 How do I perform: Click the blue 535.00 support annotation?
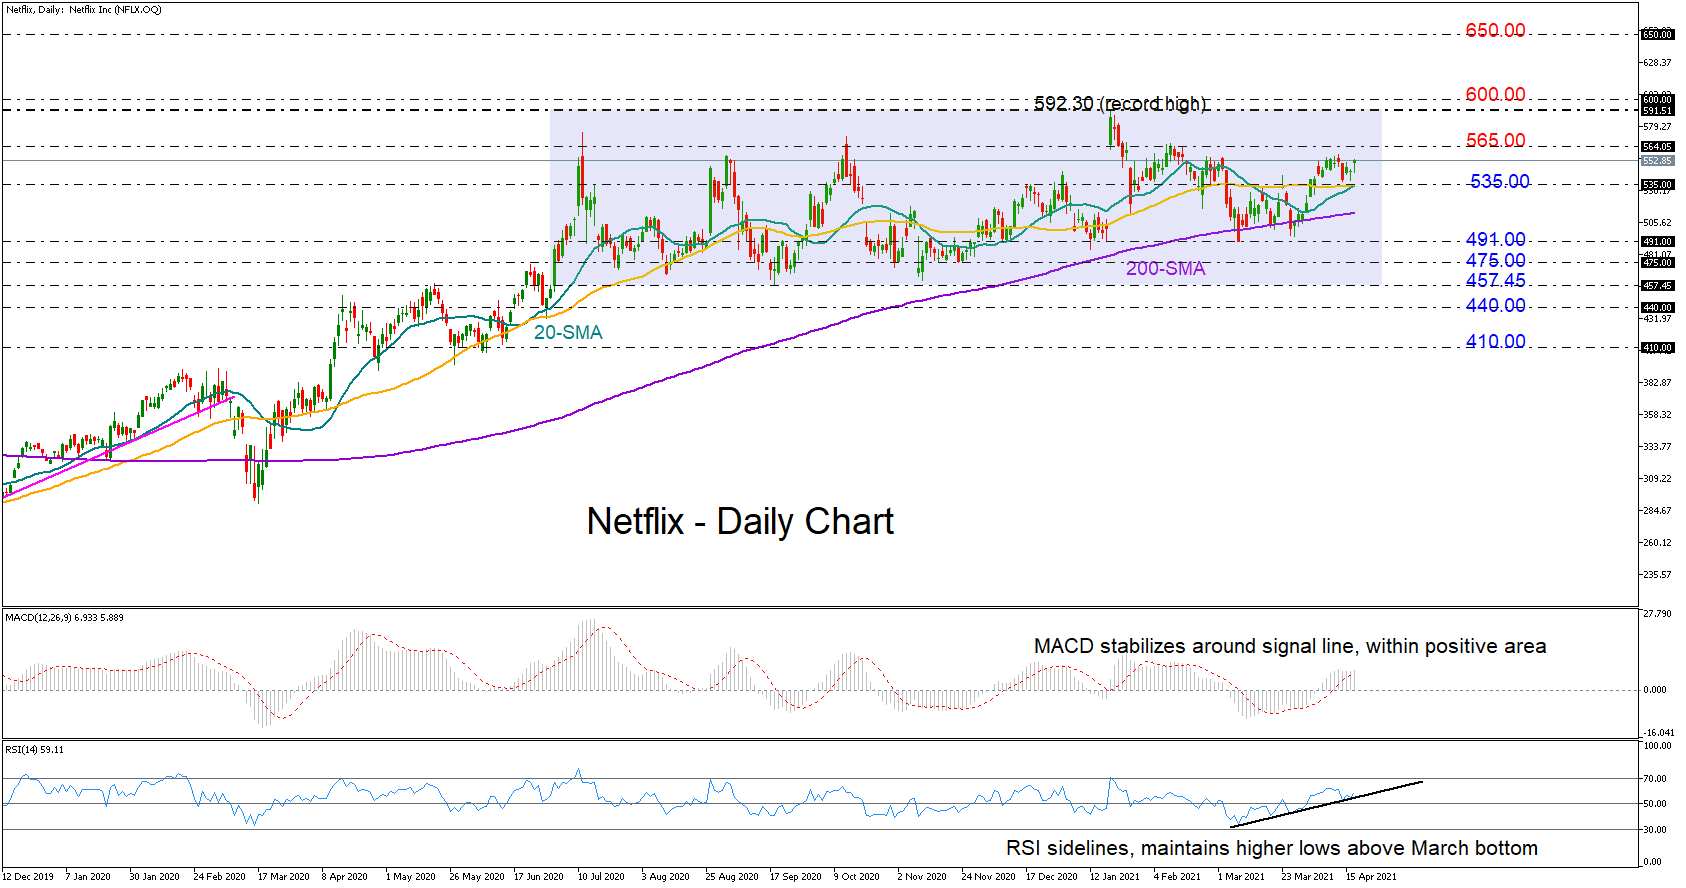pyautogui.click(x=1499, y=182)
